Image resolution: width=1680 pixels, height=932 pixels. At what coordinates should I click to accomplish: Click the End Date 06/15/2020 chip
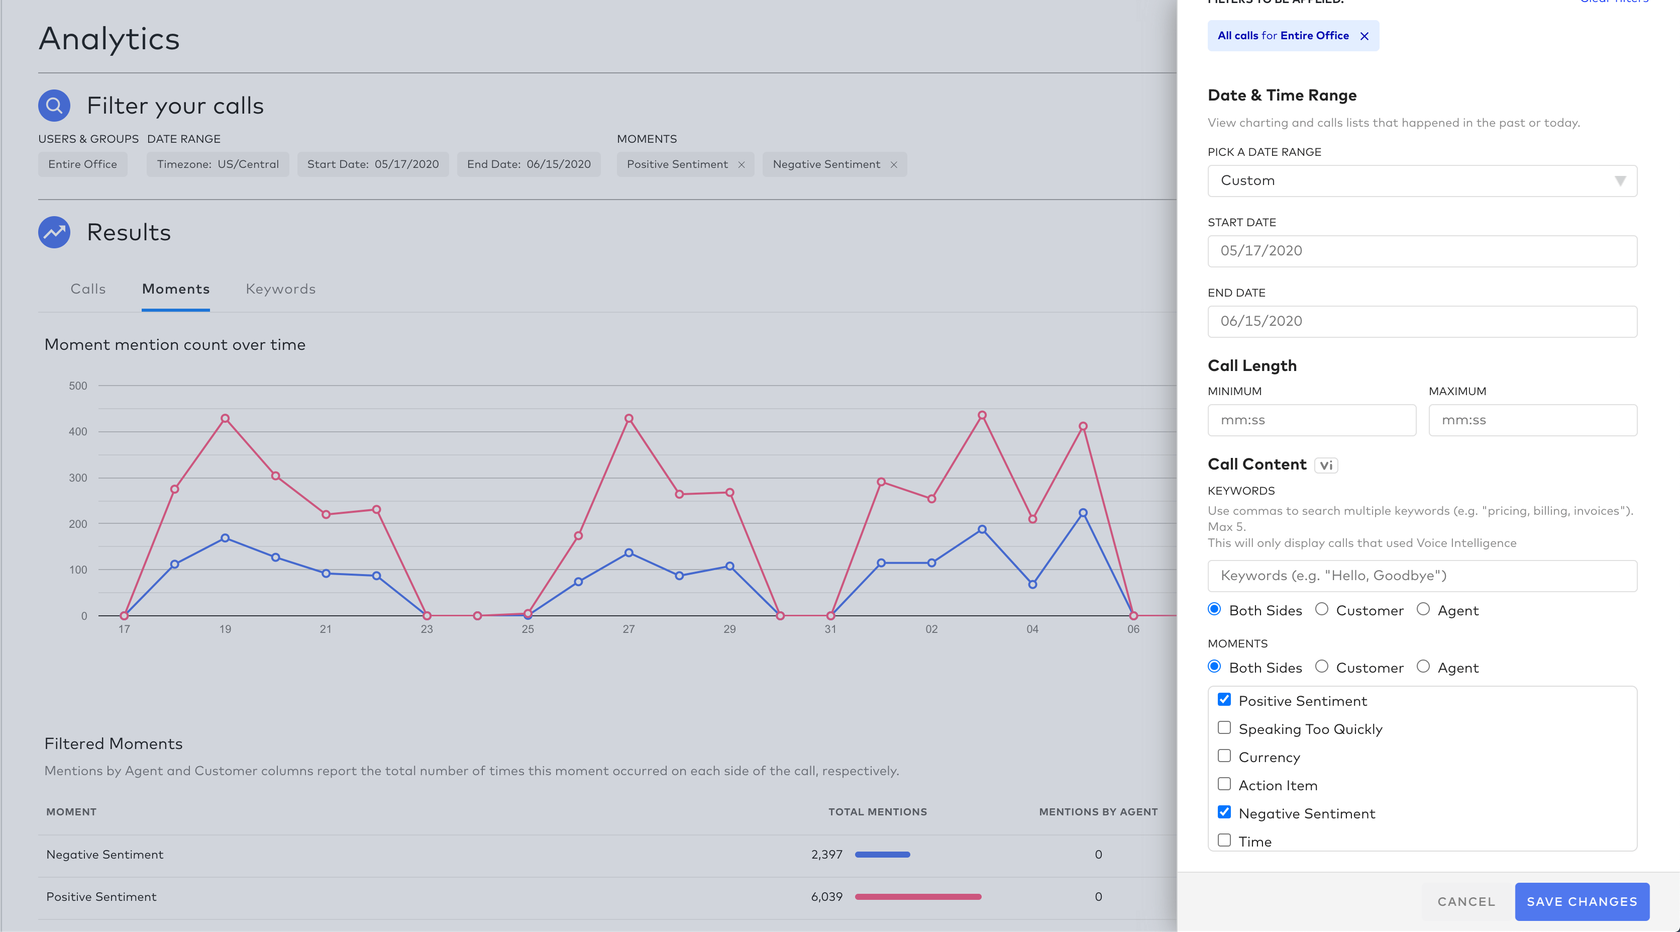pos(529,164)
